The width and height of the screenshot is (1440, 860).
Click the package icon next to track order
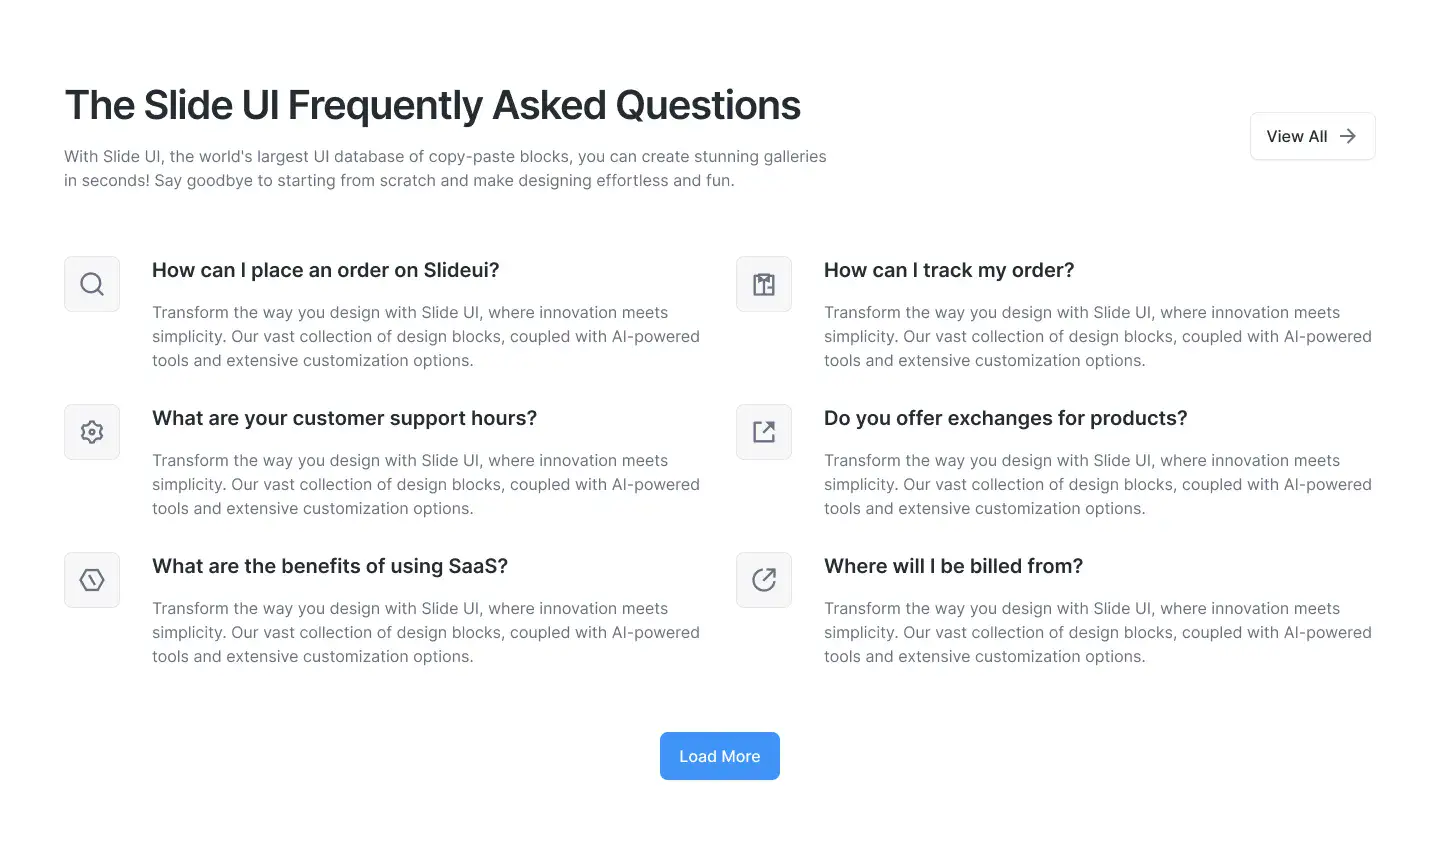[x=764, y=284]
